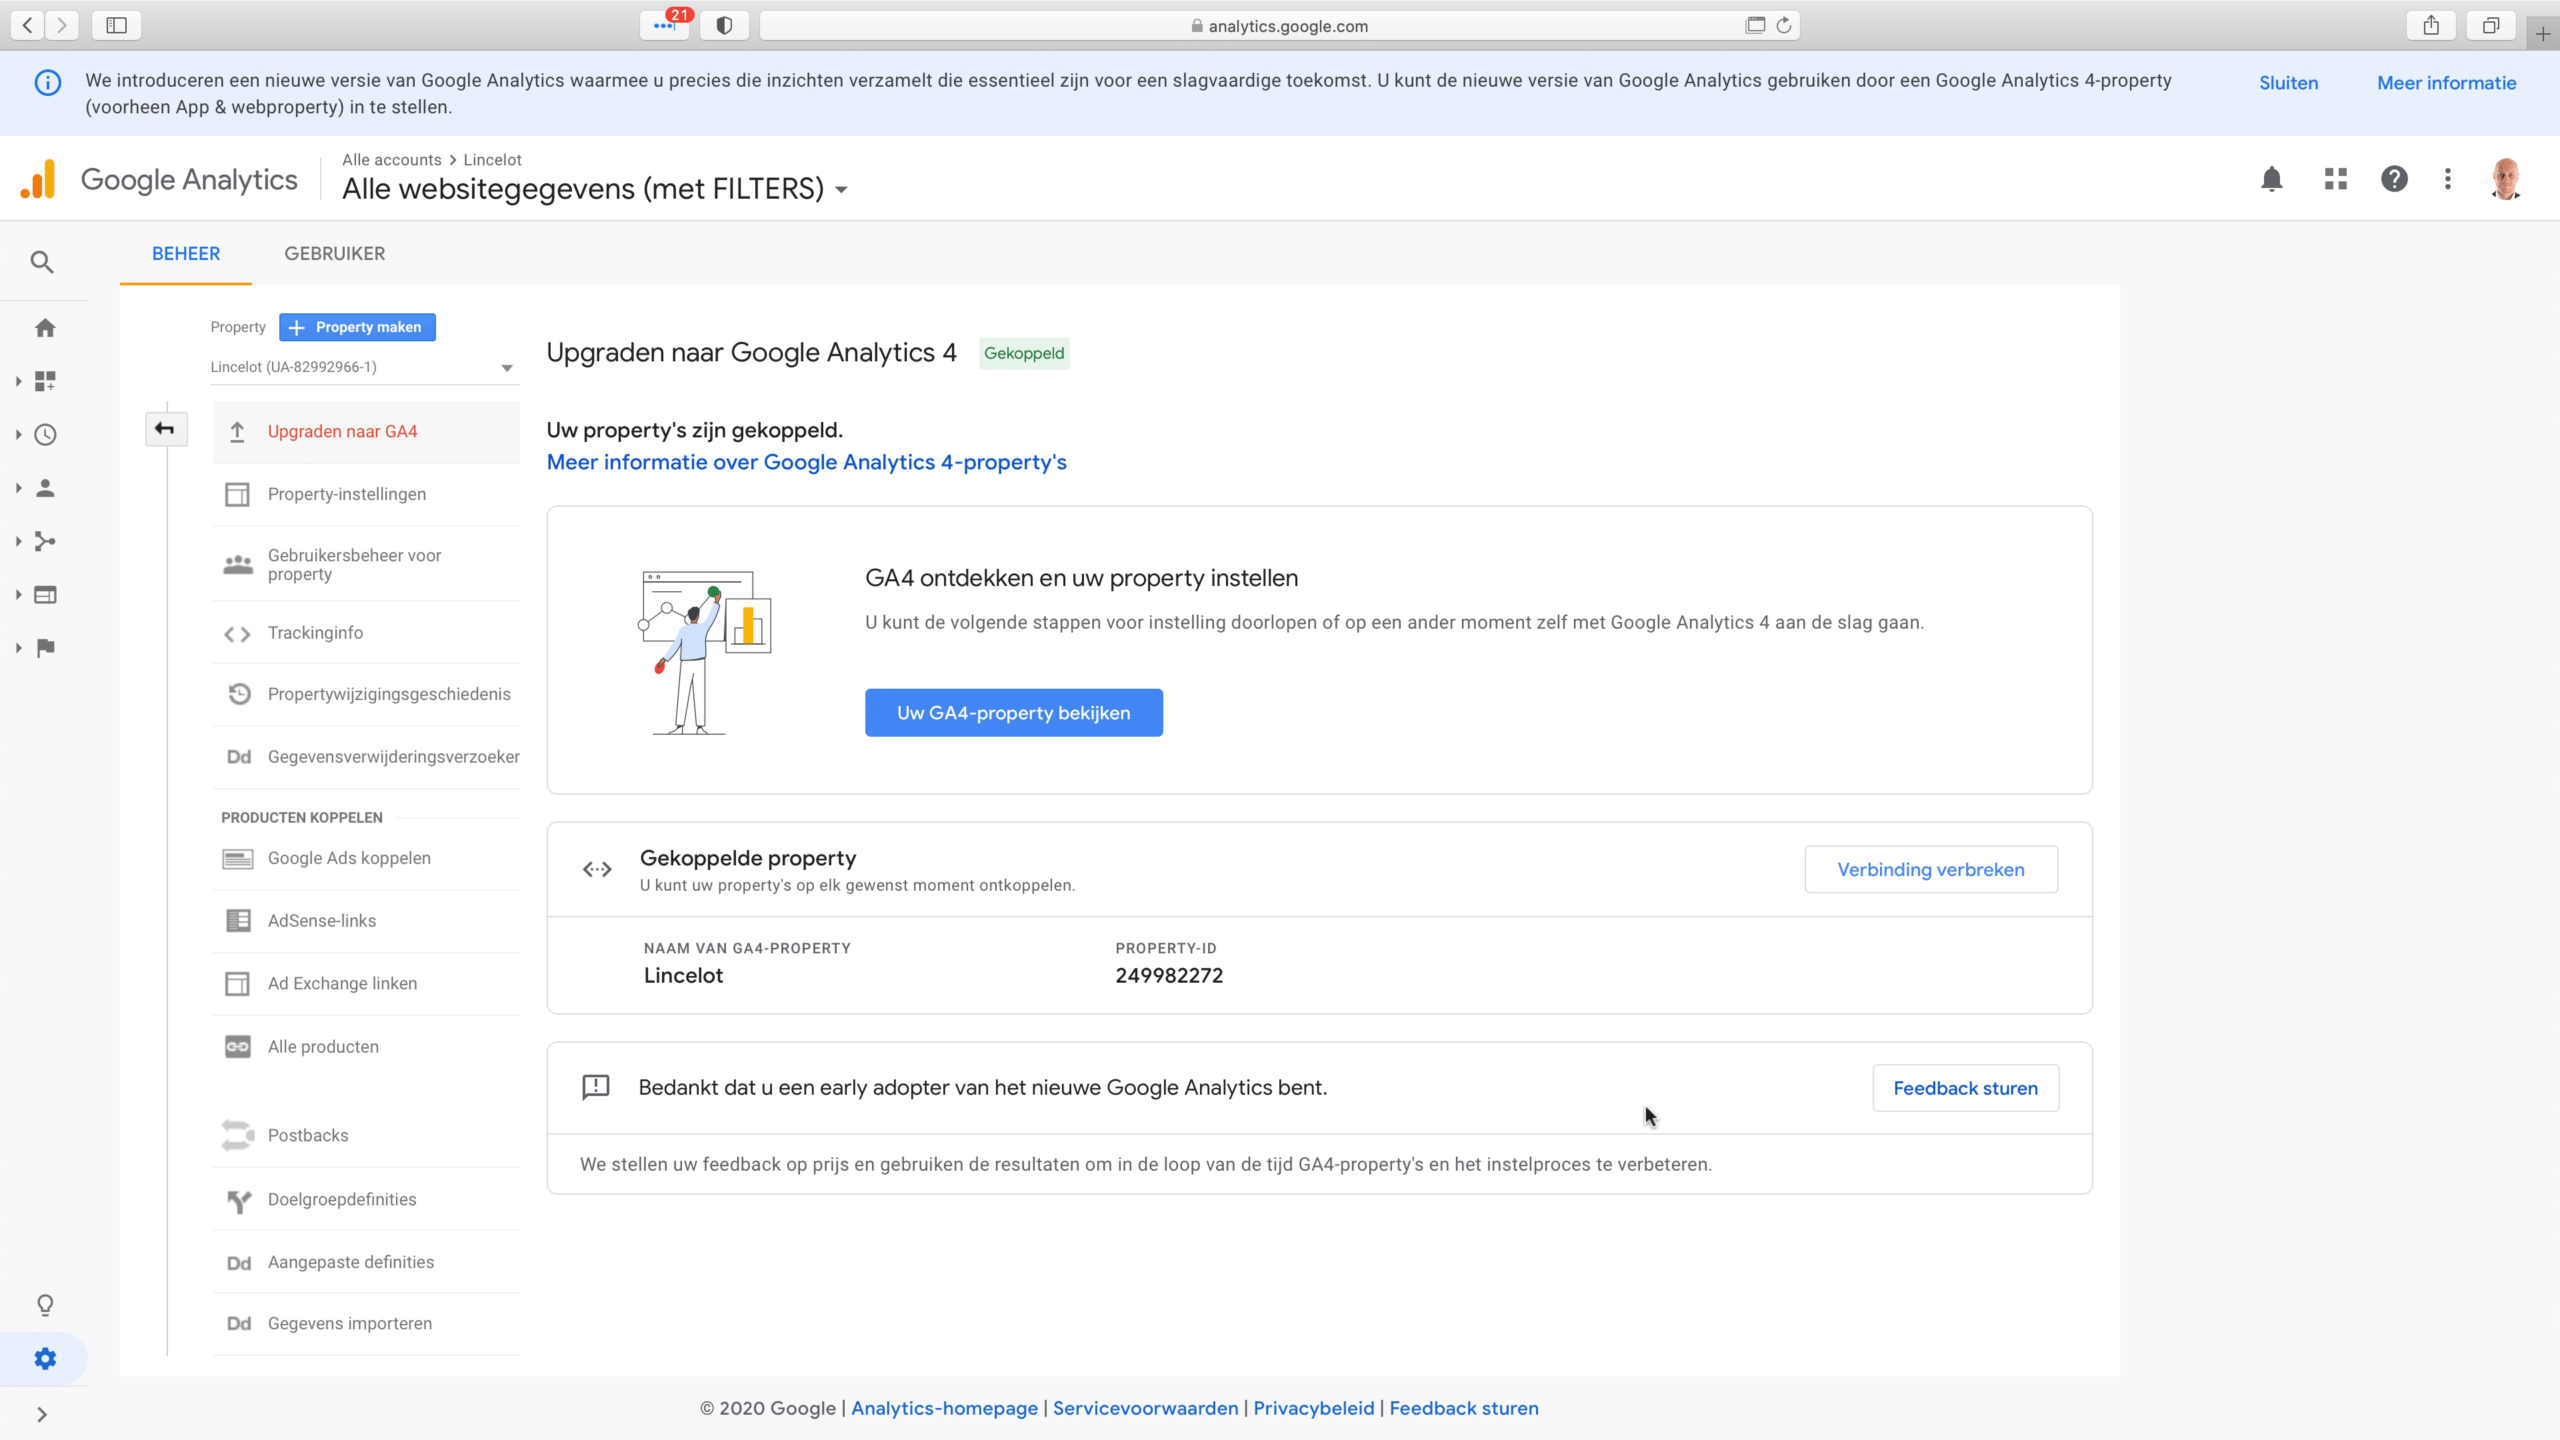Open Alle producten item

coord(366,1047)
